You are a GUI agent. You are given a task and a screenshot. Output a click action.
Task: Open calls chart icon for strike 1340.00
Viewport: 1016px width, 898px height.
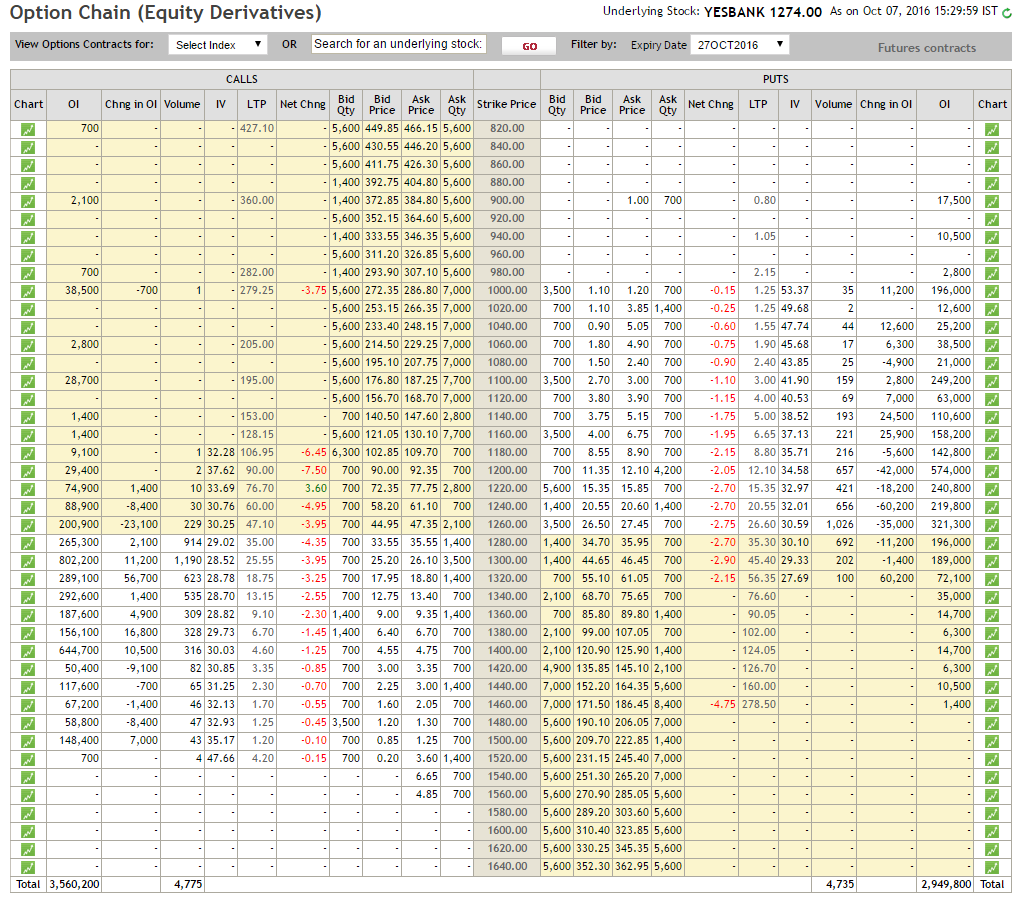(28, 597)
